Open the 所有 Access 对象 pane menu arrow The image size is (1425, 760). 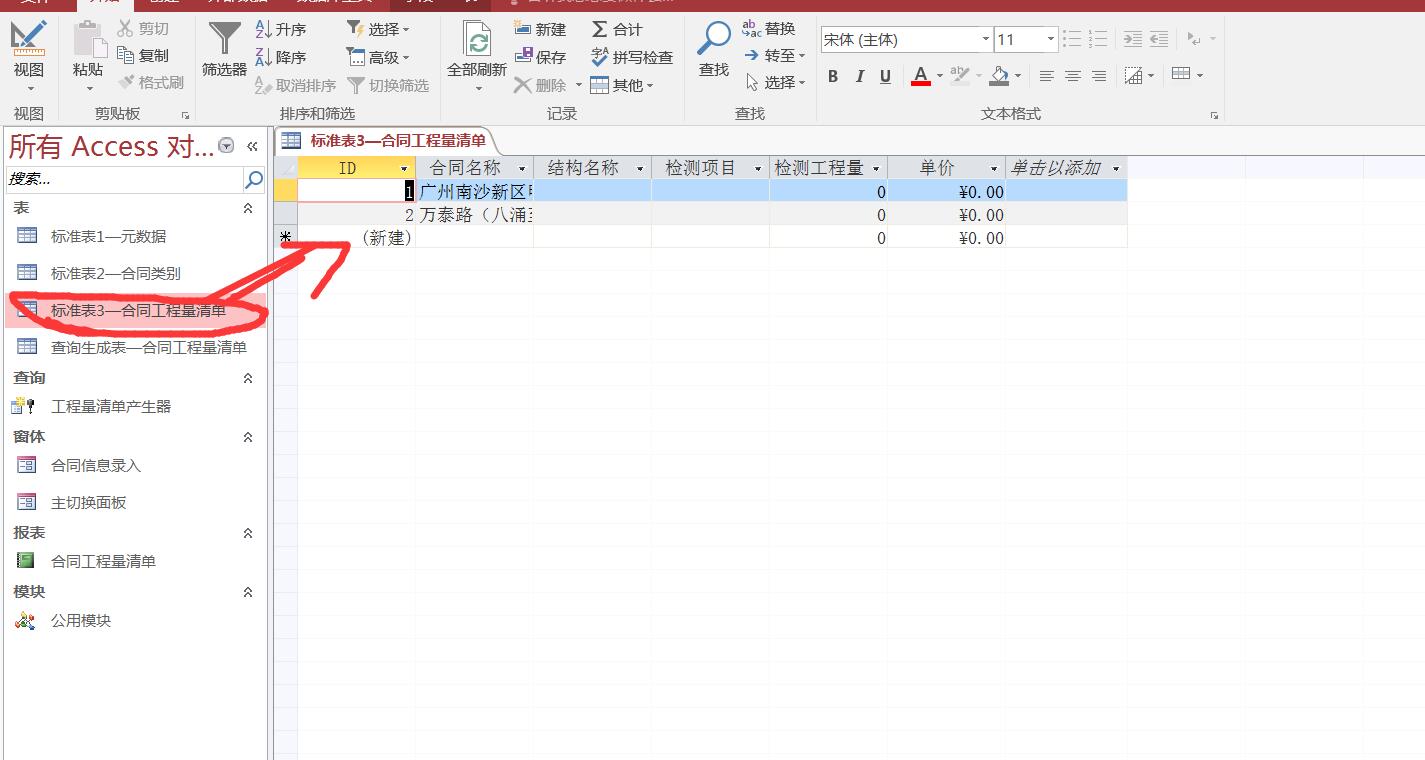click(x=226, y=146)
